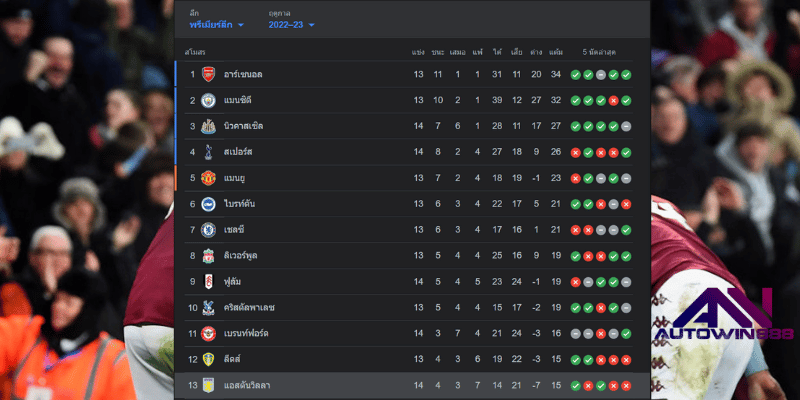
Task: Click the 5 นัดล่าสุด column header
Action: click(x=600, y=53)
